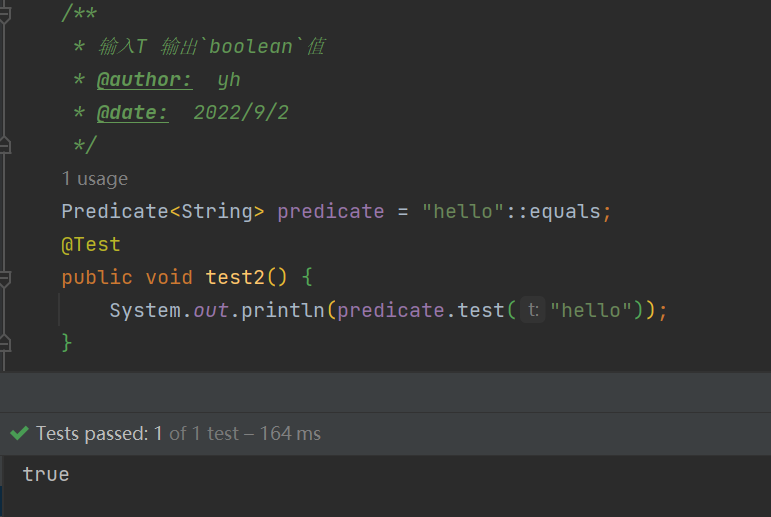Viewport: 771px width, 517px height.
Task: Click the closing brace fold marker
Action: click(x=5, y=343)
